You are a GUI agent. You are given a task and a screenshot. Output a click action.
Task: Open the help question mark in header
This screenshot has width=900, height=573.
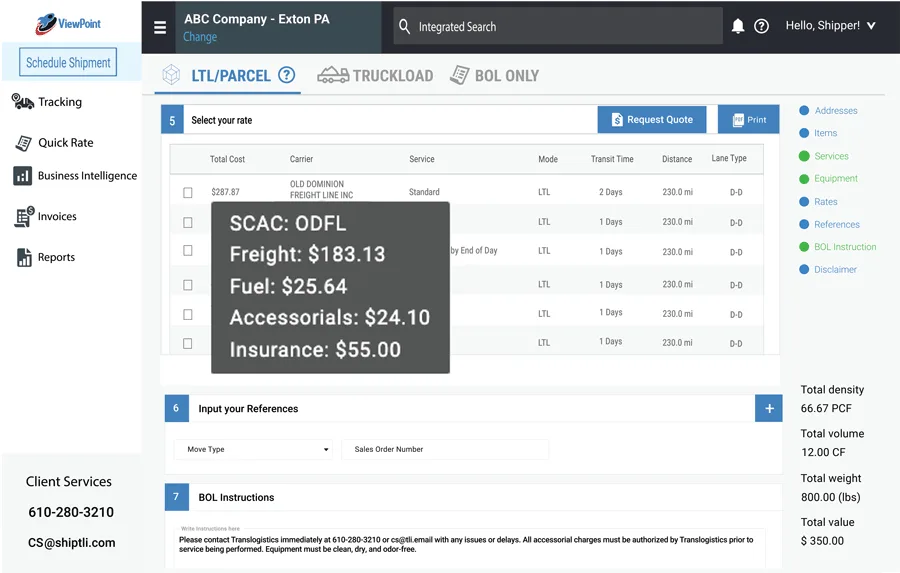click(761, 26)
